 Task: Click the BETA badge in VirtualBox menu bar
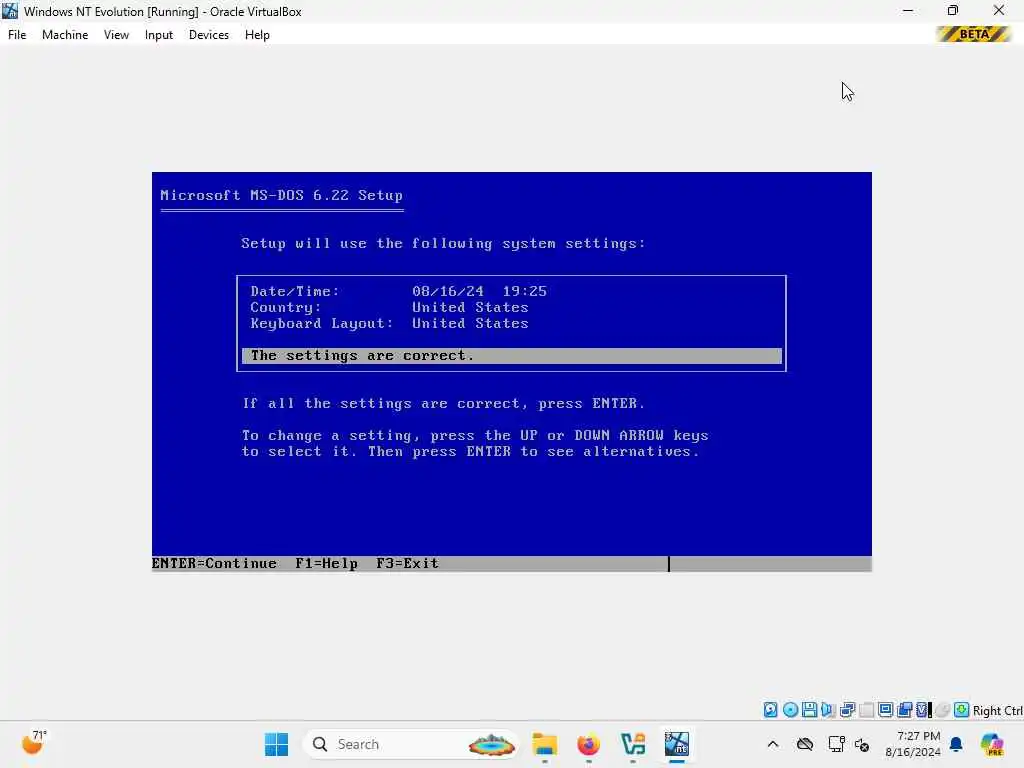pyautogui.click(x=974, y=34)
